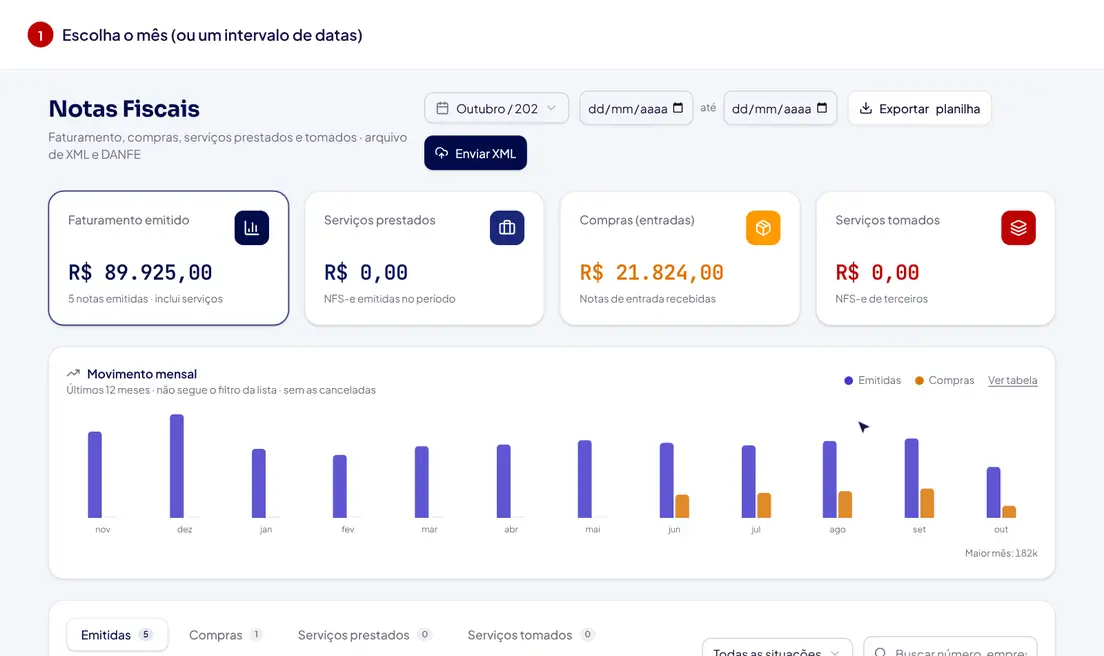This screenshot has width=1104, height=656.
Task: Click the bar chart icon on Faturamento emitido
Action: (251, 228)
